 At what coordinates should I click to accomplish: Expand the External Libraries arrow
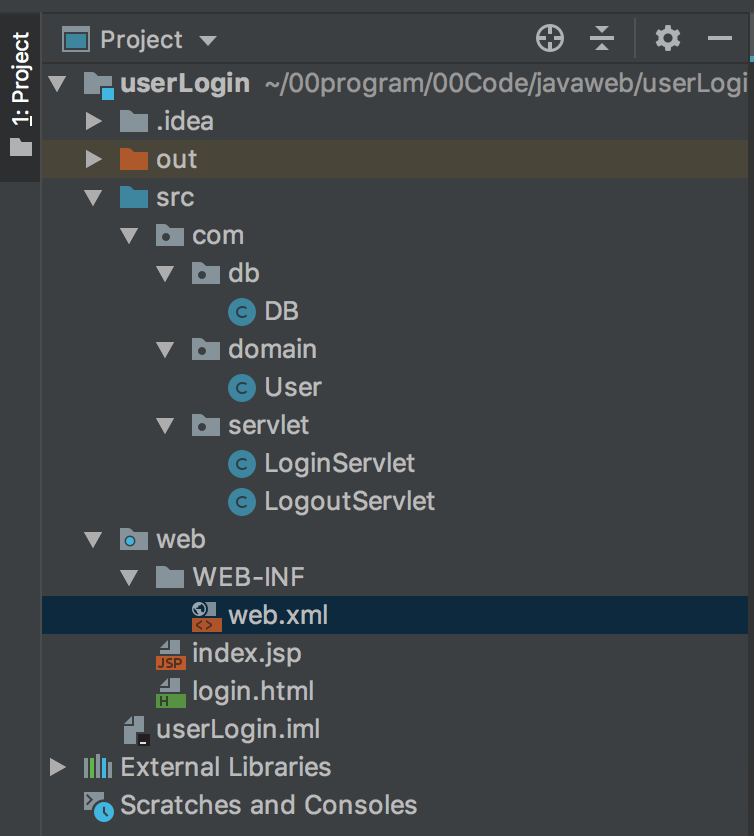click(x=58, y=767)
